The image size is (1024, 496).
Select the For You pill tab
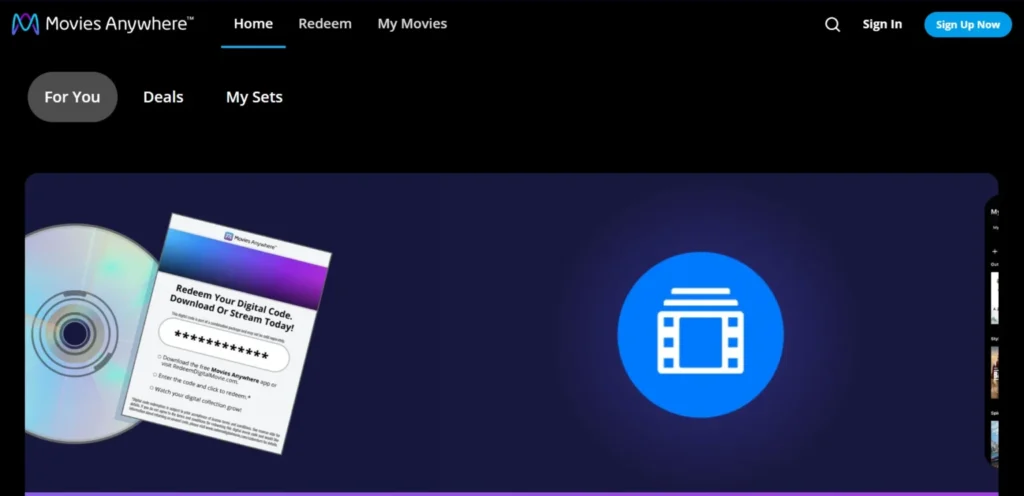72,97
